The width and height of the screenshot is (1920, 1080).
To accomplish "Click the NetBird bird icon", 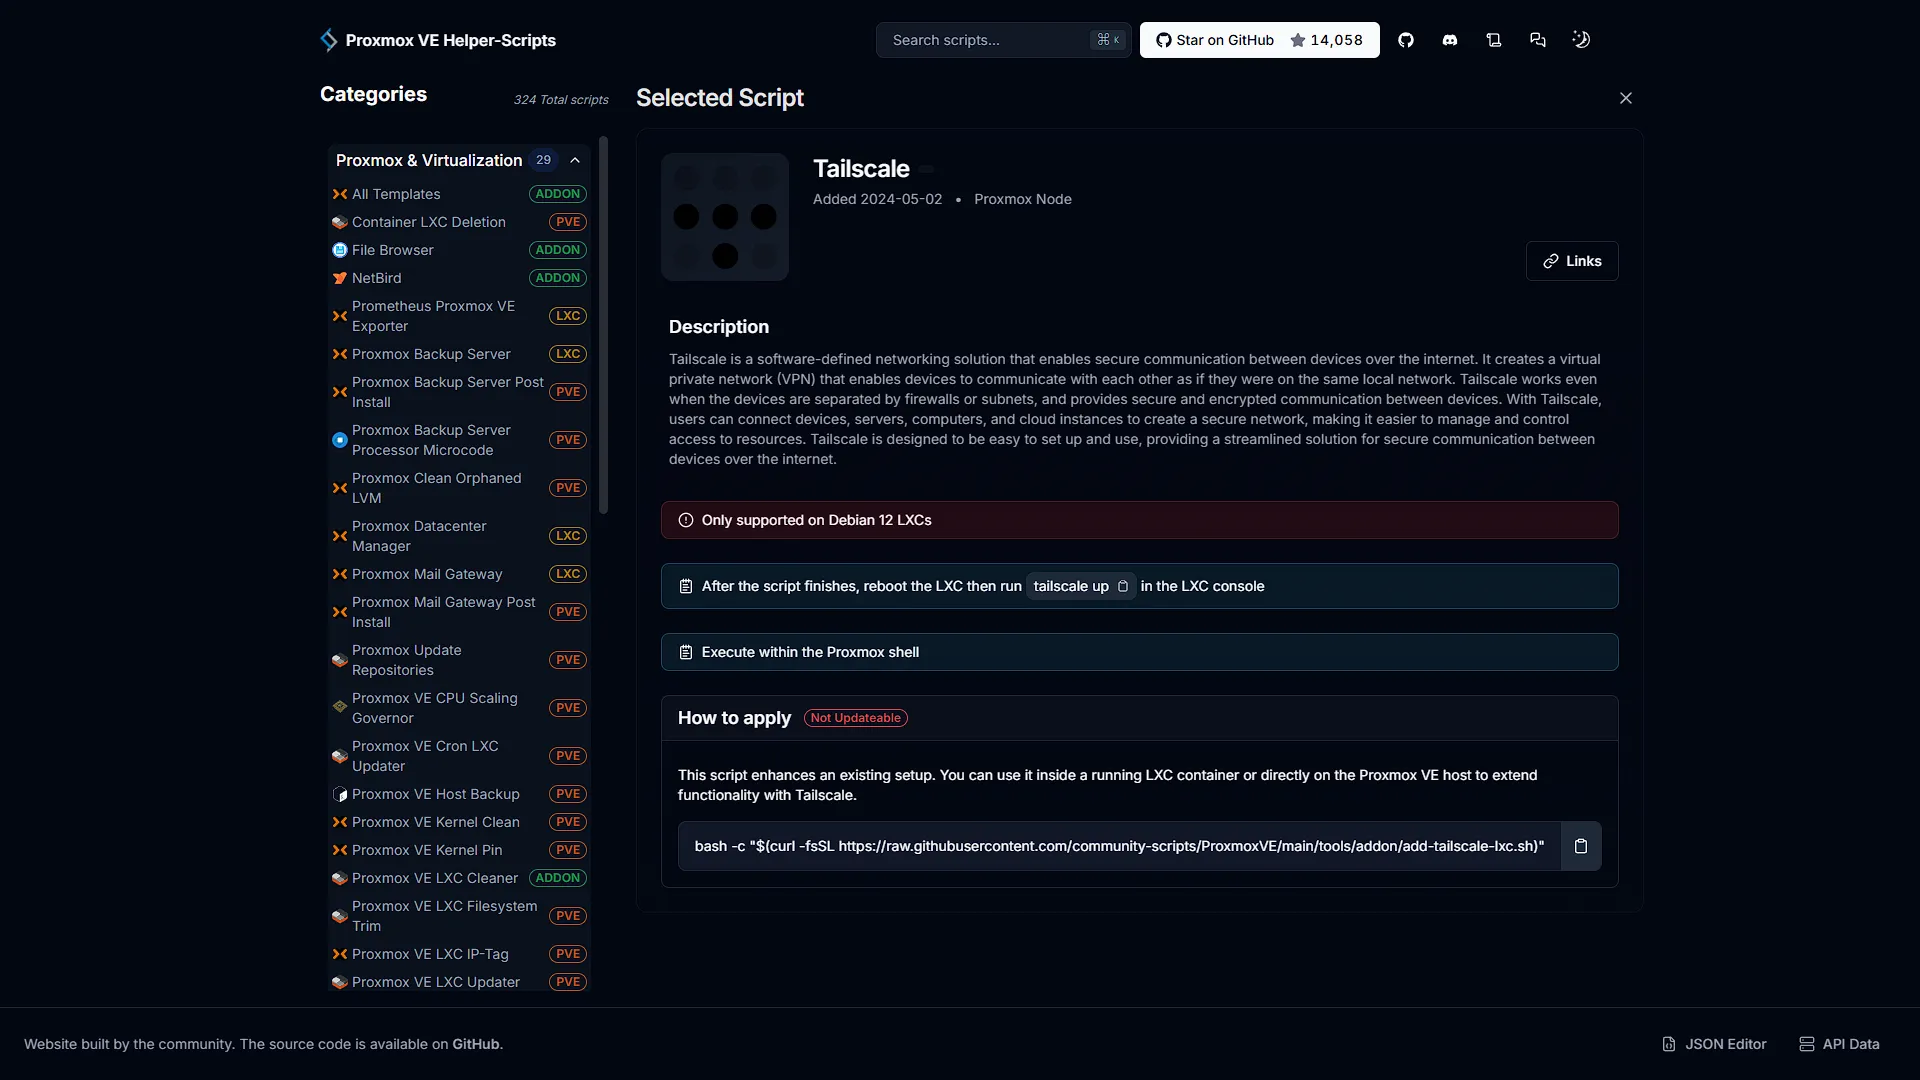I will click(x=340, y=278).
